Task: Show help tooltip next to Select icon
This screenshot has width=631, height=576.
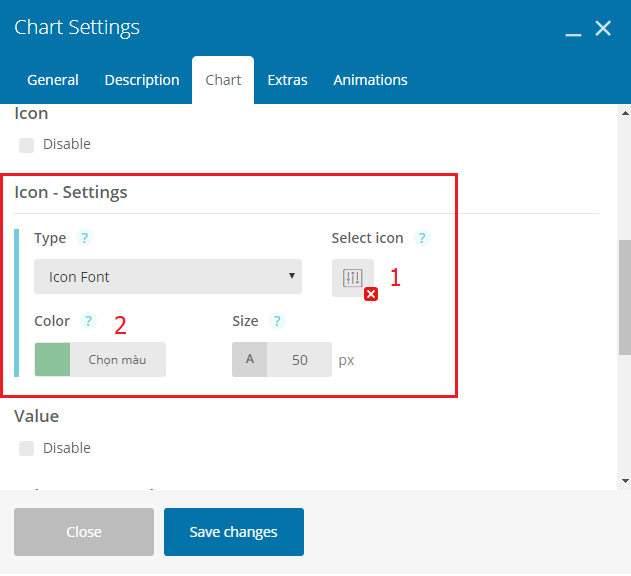Action: tap(422, 238)
